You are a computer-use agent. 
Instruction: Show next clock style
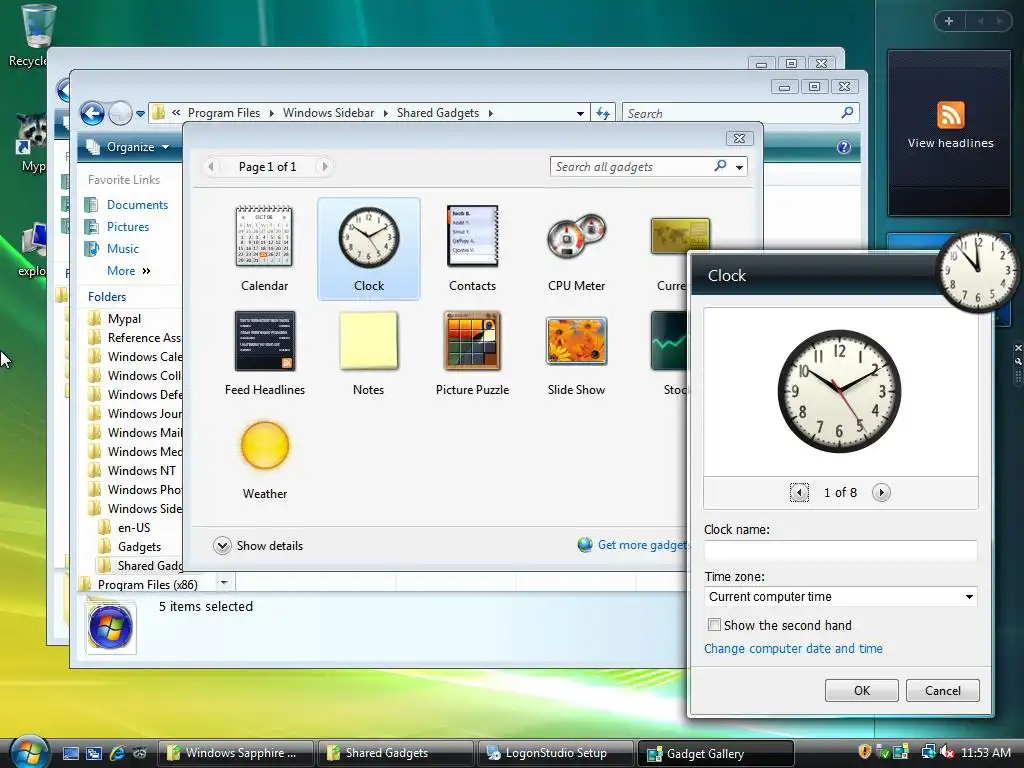[881, 492]
